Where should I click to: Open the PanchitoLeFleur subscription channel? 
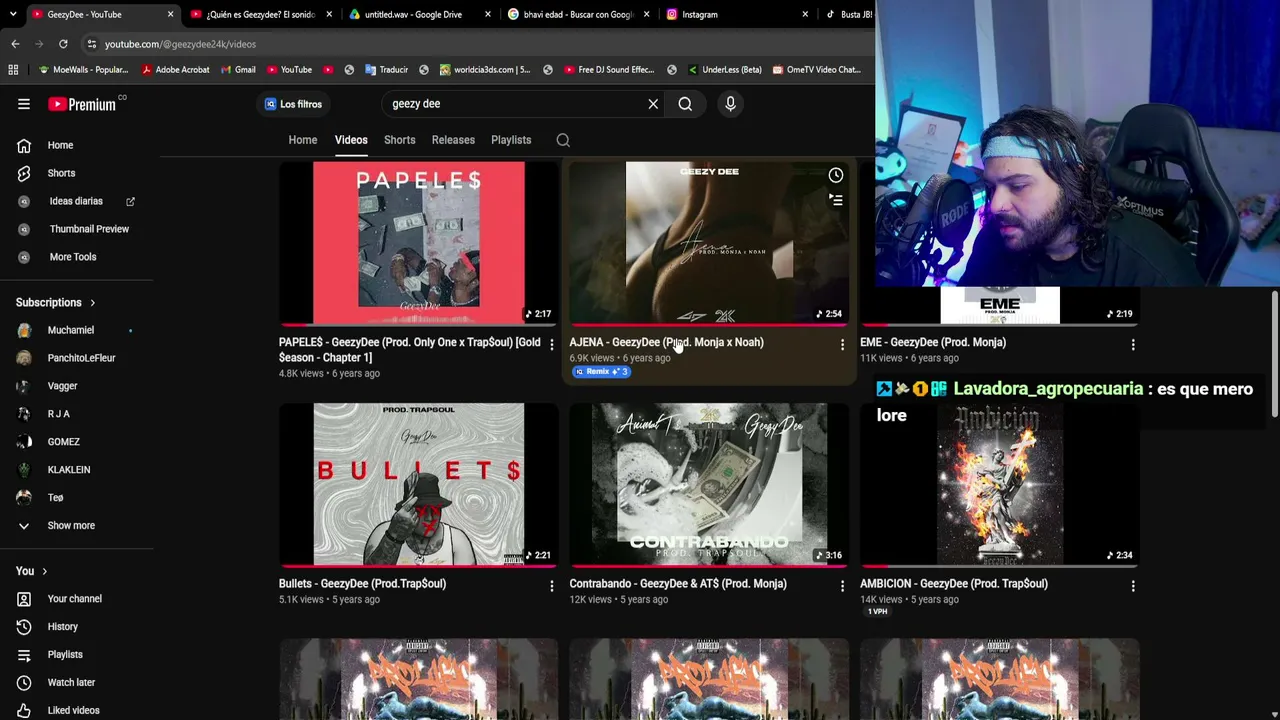point(80,358)
